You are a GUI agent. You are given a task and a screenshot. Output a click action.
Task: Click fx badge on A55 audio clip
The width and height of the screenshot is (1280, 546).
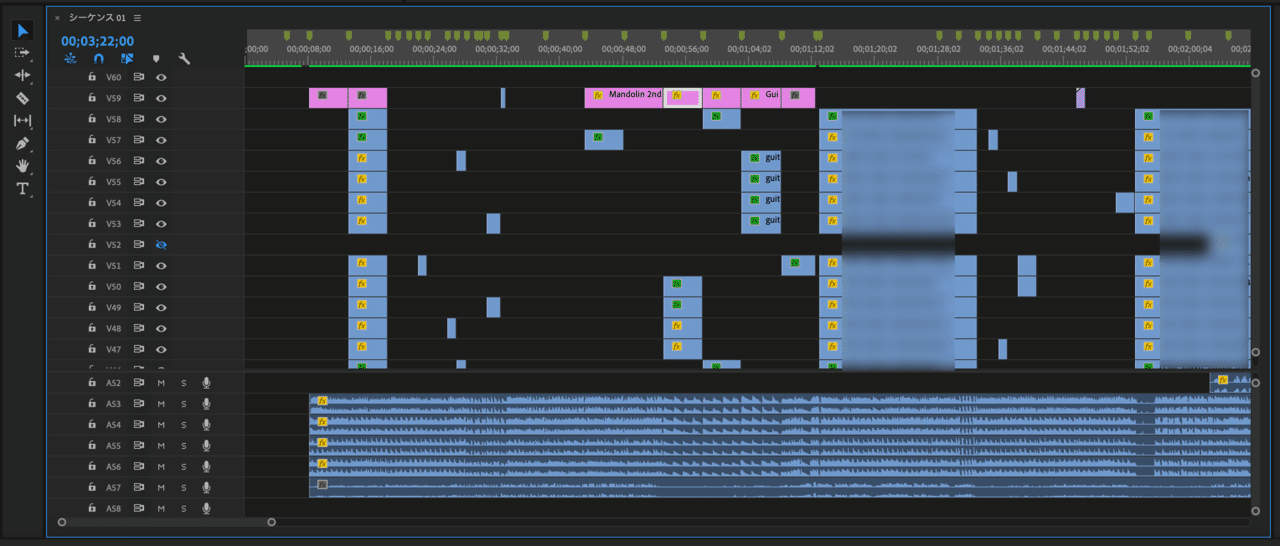(322, 443)
